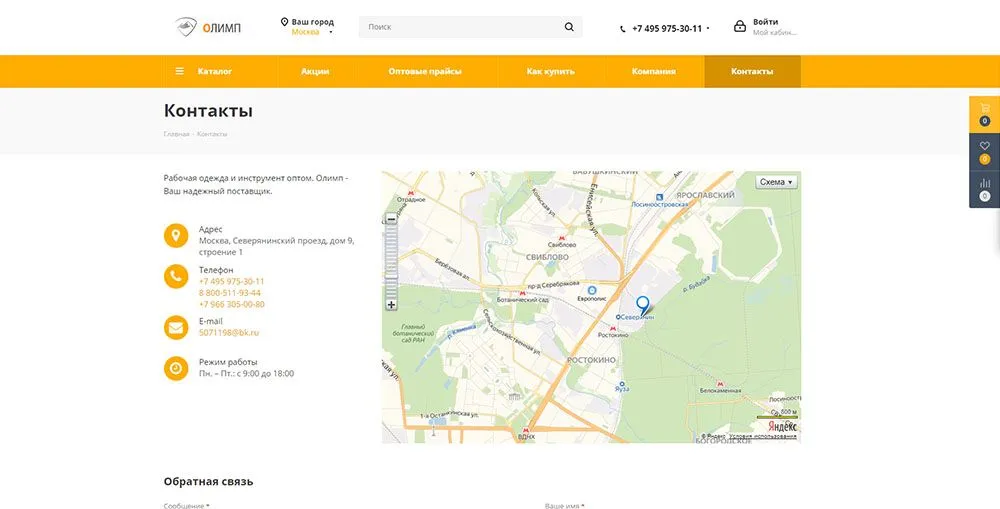Click the map zoom level slider
Screen dimensions: 1000x509
pos(391,260)
